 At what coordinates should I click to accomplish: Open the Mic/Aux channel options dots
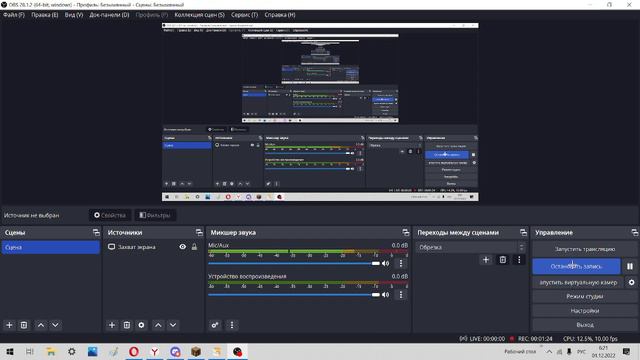tap(401, 263)
